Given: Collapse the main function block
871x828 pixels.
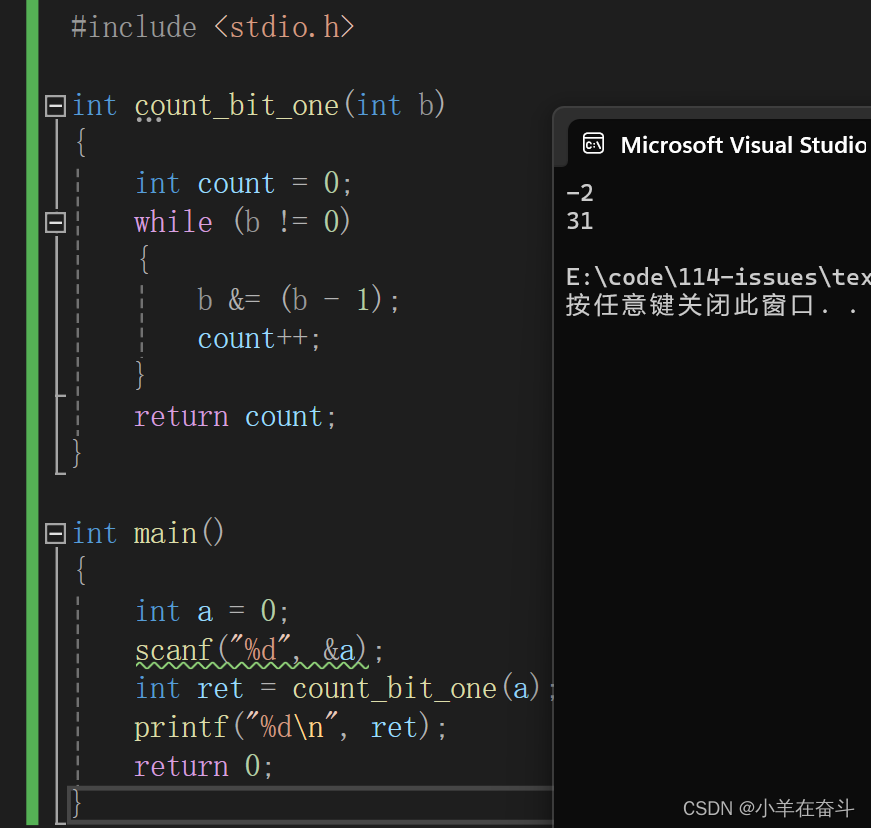Looking at the screenshot, I should point(55,533).
